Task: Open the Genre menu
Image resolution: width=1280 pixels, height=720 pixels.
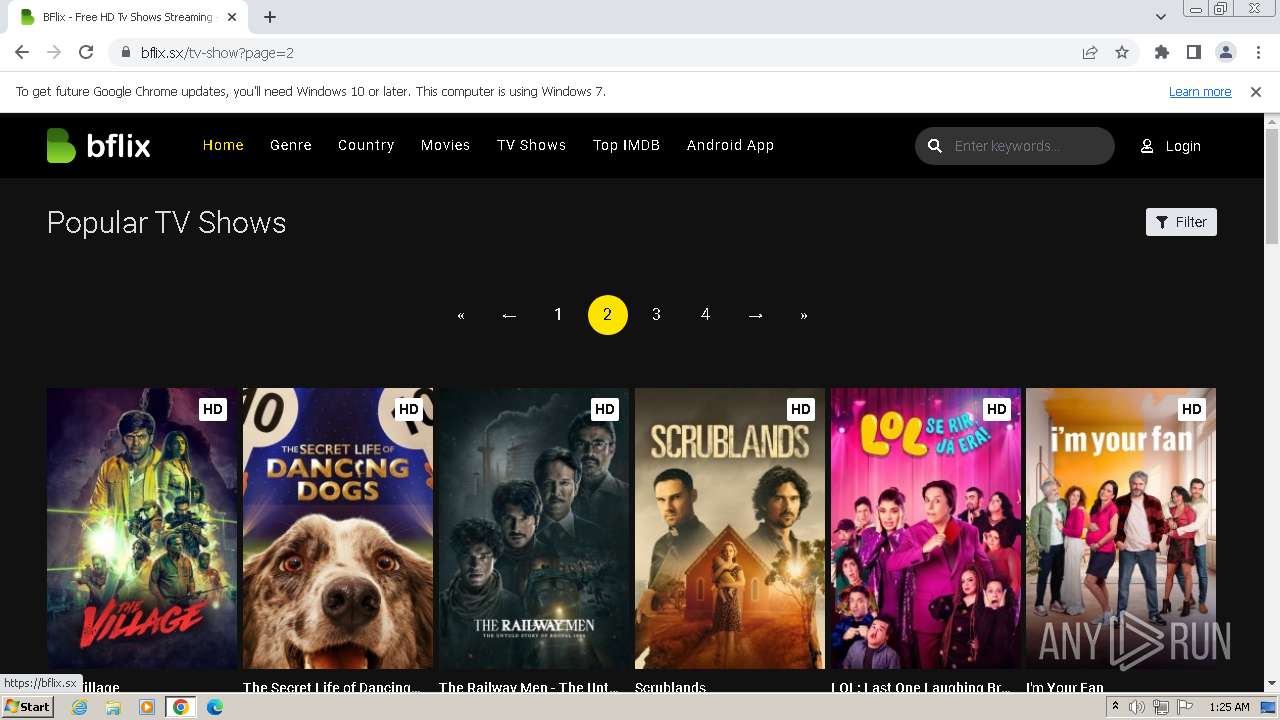Action: point(291,145)
